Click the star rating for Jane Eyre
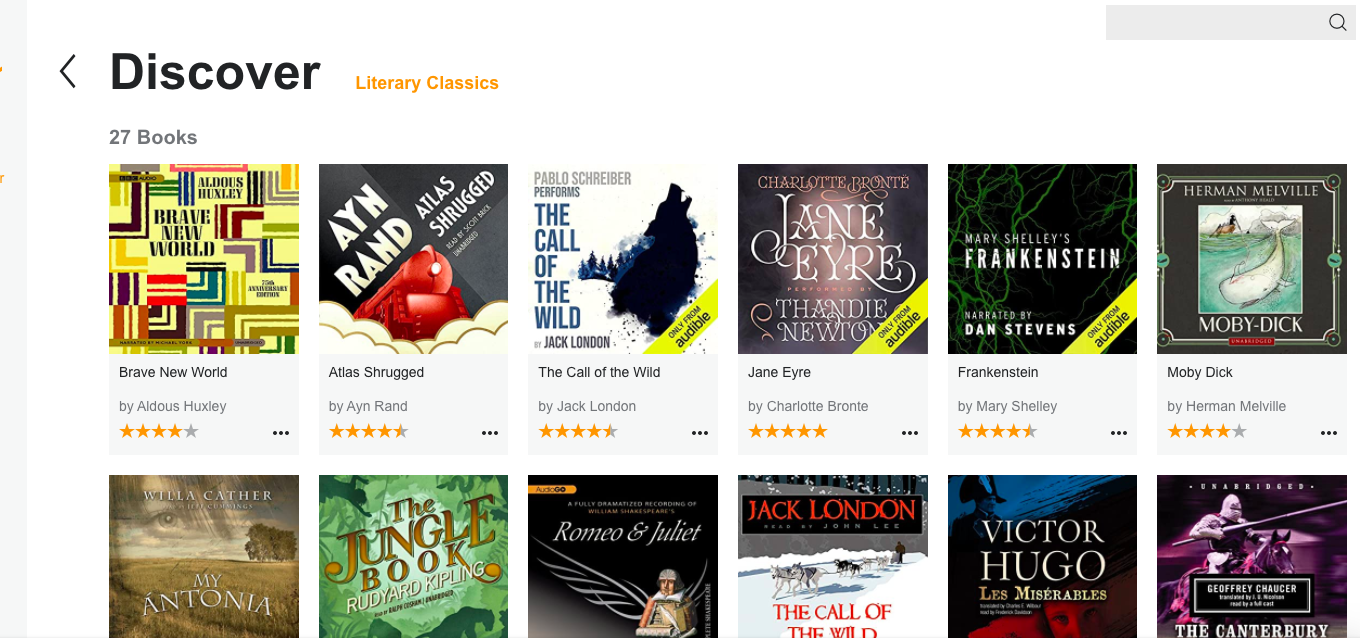This screenshot has width=1360, height=638. (788, 432)
